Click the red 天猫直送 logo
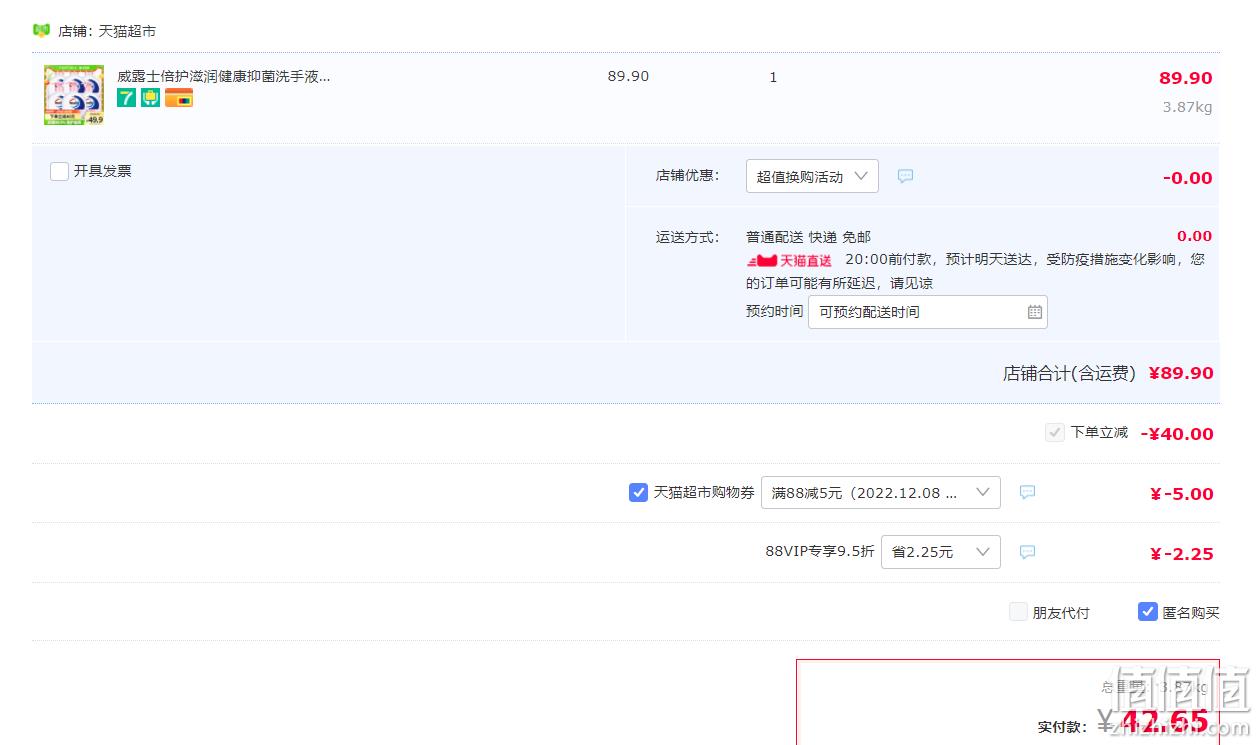 (x=789, y=260)
